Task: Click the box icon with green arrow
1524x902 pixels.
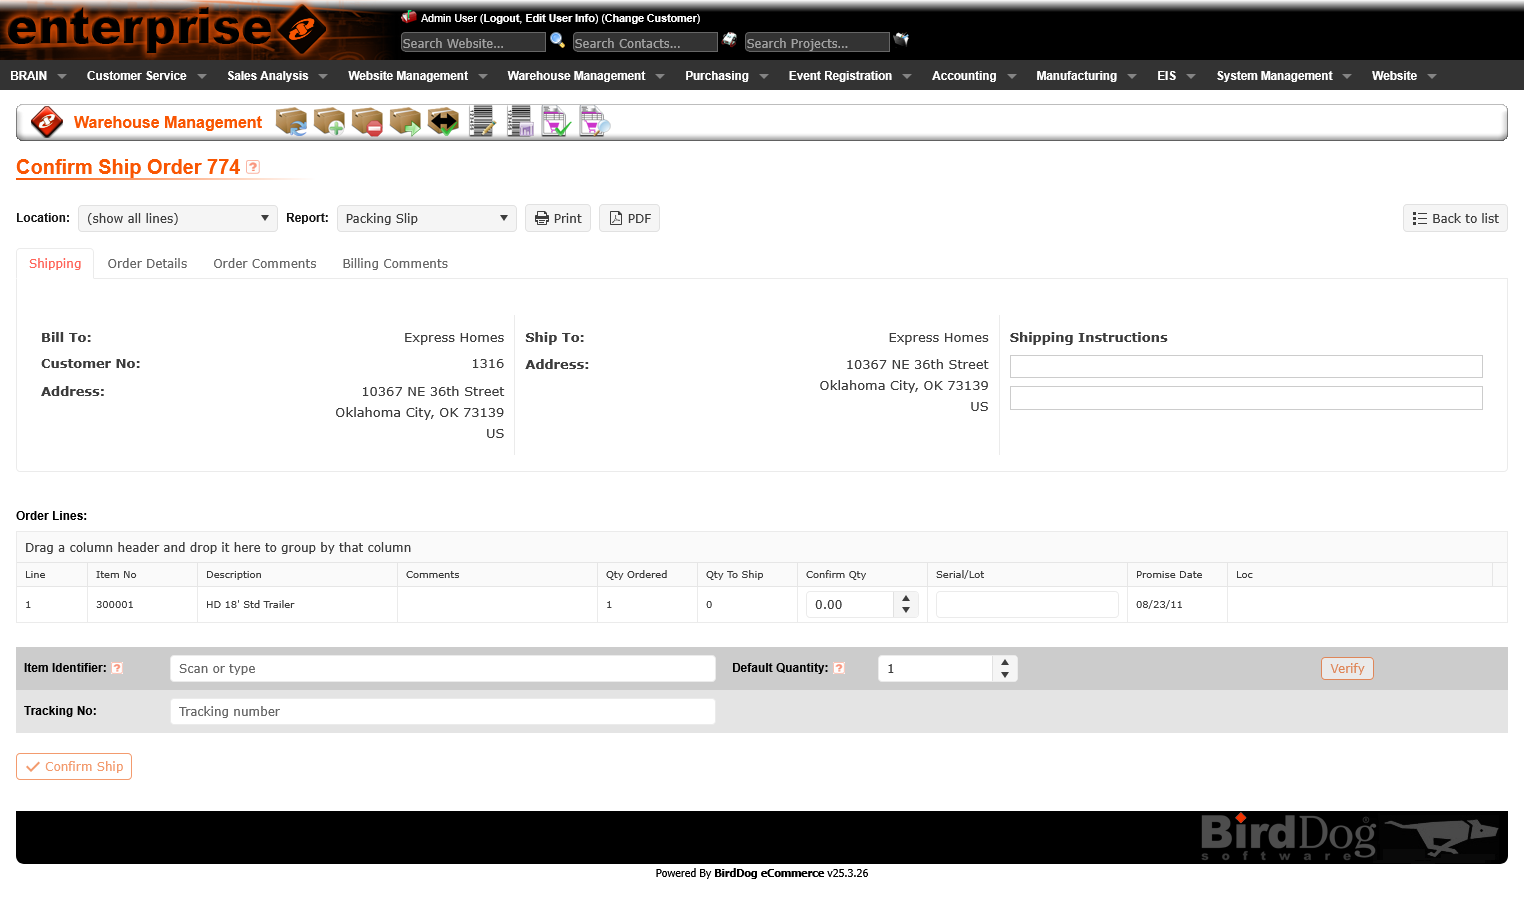Action: [x=405, y=122]
